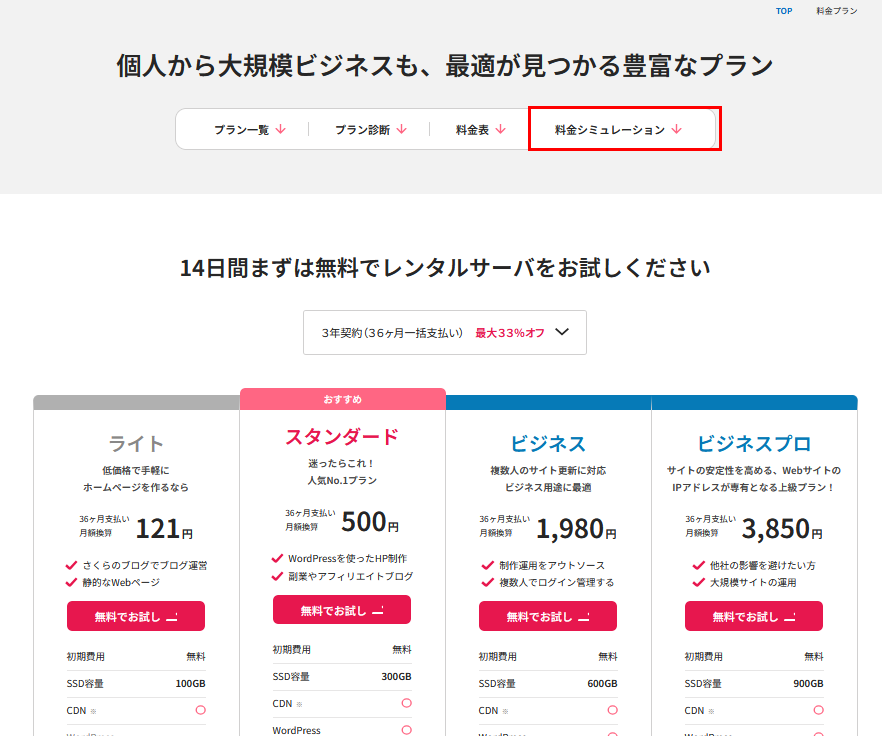Click the external-link icon in ライト's 無料でお試し button
Image resolution: width=882 pixels, height=736 pixels.
coord(172,617)
